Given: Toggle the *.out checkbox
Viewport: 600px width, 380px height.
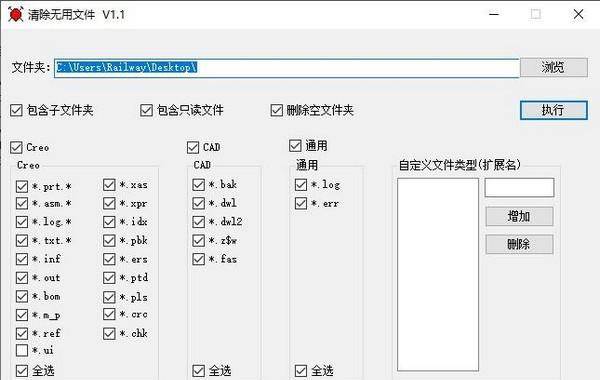Looking at the screenshot, I should point(22,277).
